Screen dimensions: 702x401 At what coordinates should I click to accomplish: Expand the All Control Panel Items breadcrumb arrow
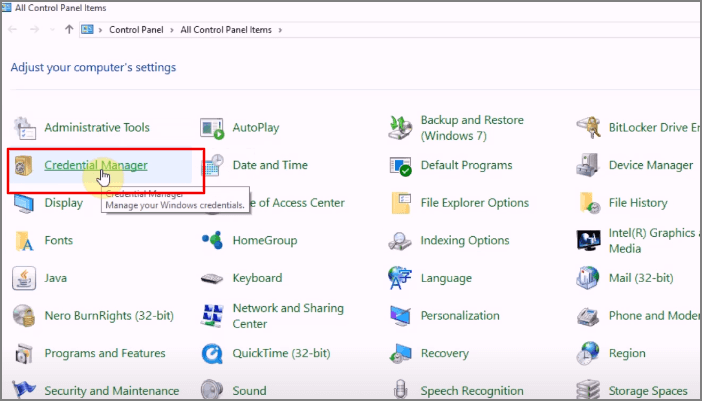click(281, 30)
